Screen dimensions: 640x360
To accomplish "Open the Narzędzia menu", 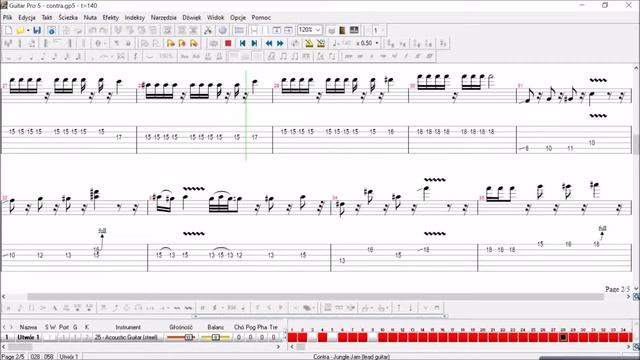I will (164, 18).
